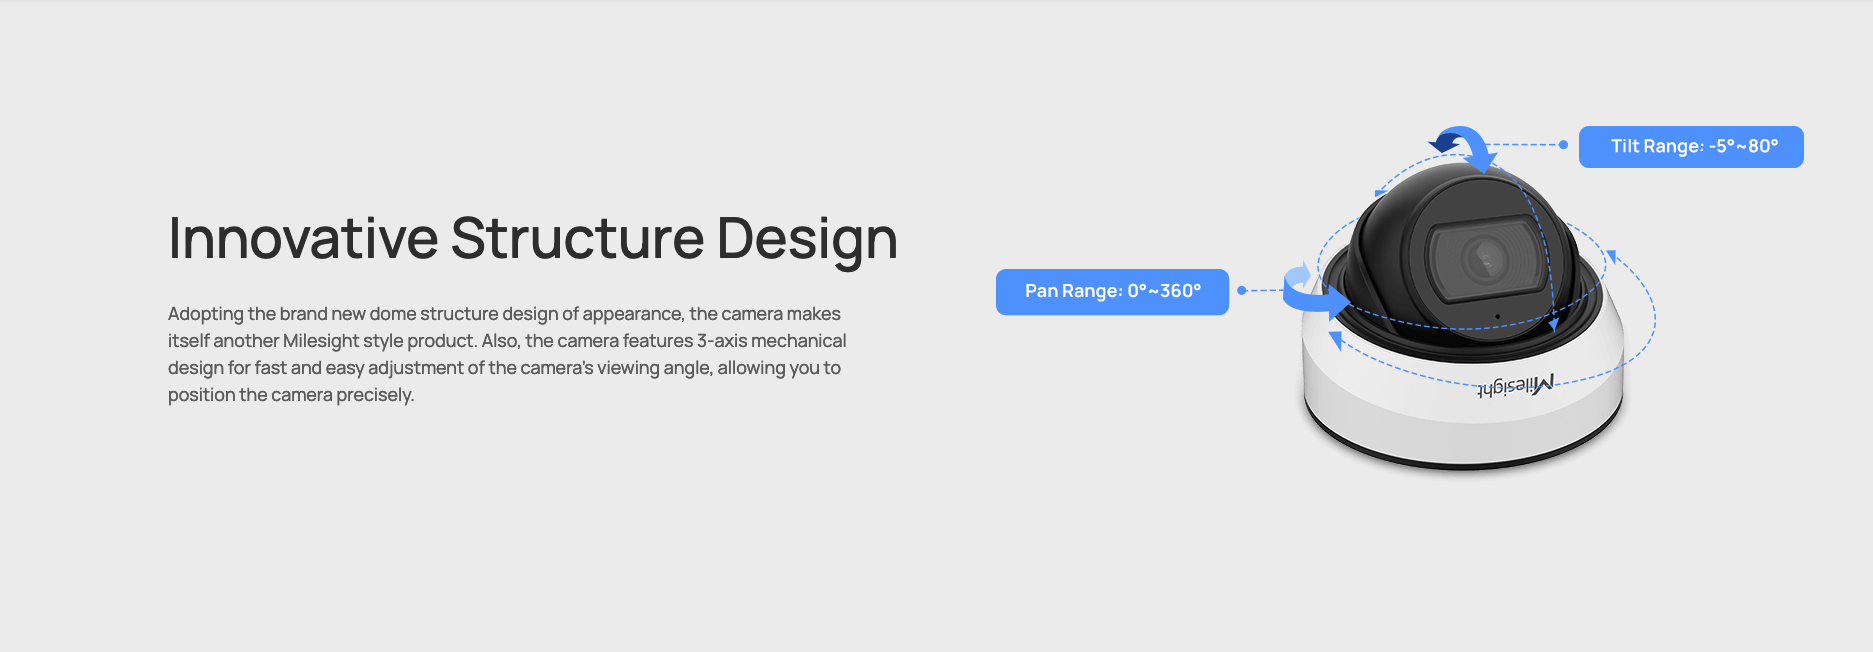Select the curved pan rotation arrow icon

tap(1315, 290)
